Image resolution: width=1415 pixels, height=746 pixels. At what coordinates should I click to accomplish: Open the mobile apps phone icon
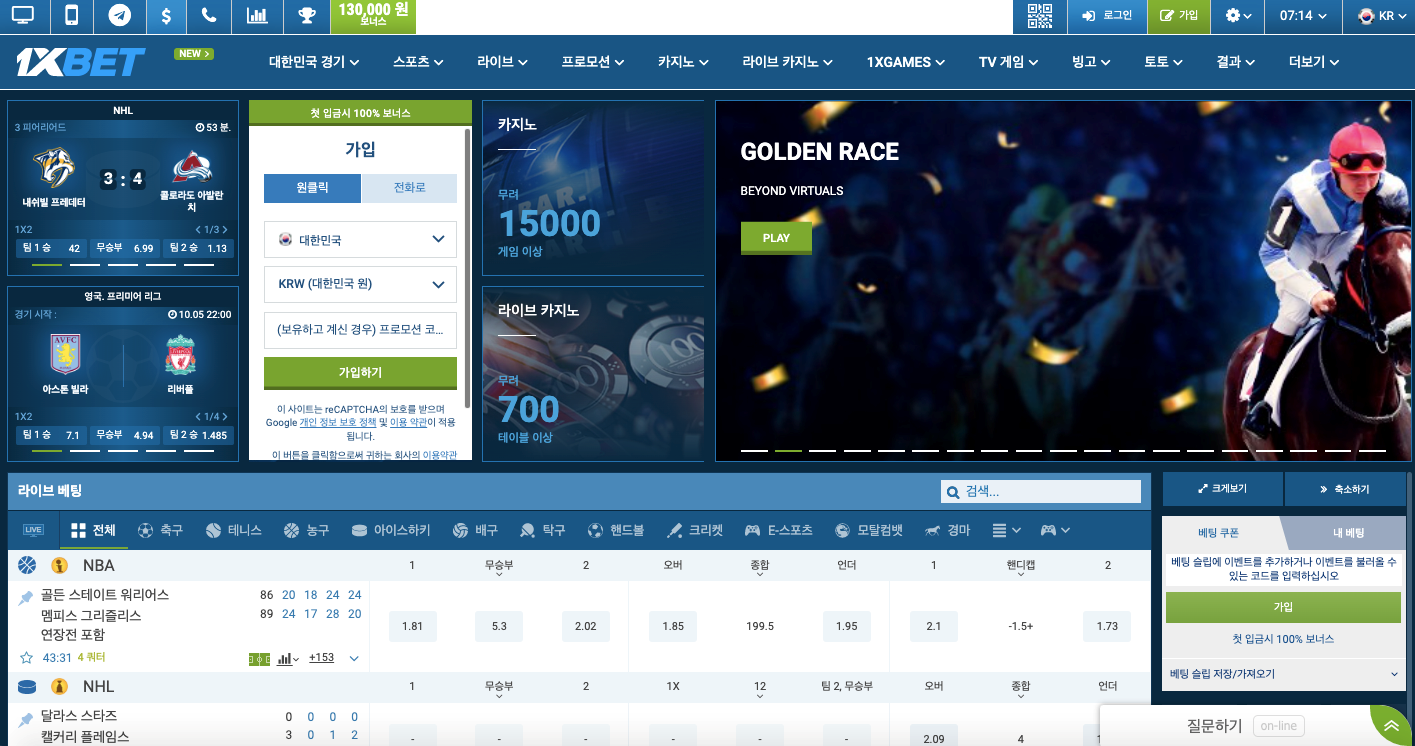[x=71, y=16]
